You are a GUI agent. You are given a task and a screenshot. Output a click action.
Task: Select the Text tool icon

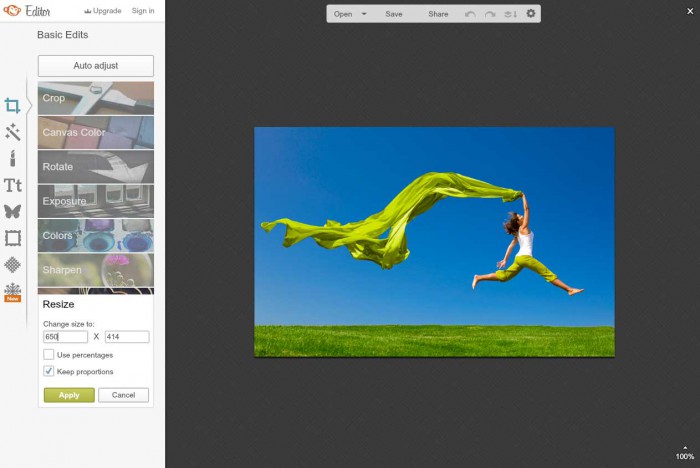(x=12, y=185)
